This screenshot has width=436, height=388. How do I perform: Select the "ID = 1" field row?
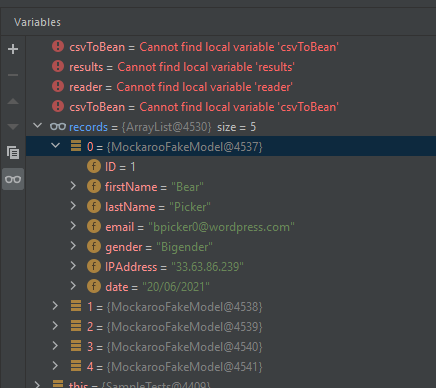pos(231,167)
